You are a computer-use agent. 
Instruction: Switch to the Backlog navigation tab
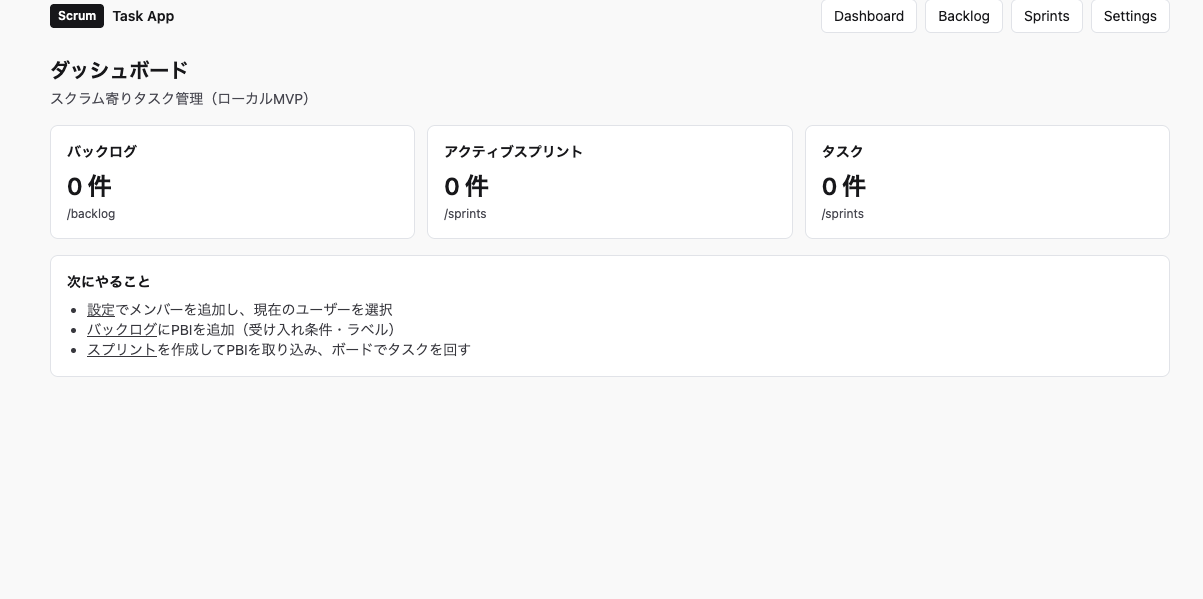963,16
